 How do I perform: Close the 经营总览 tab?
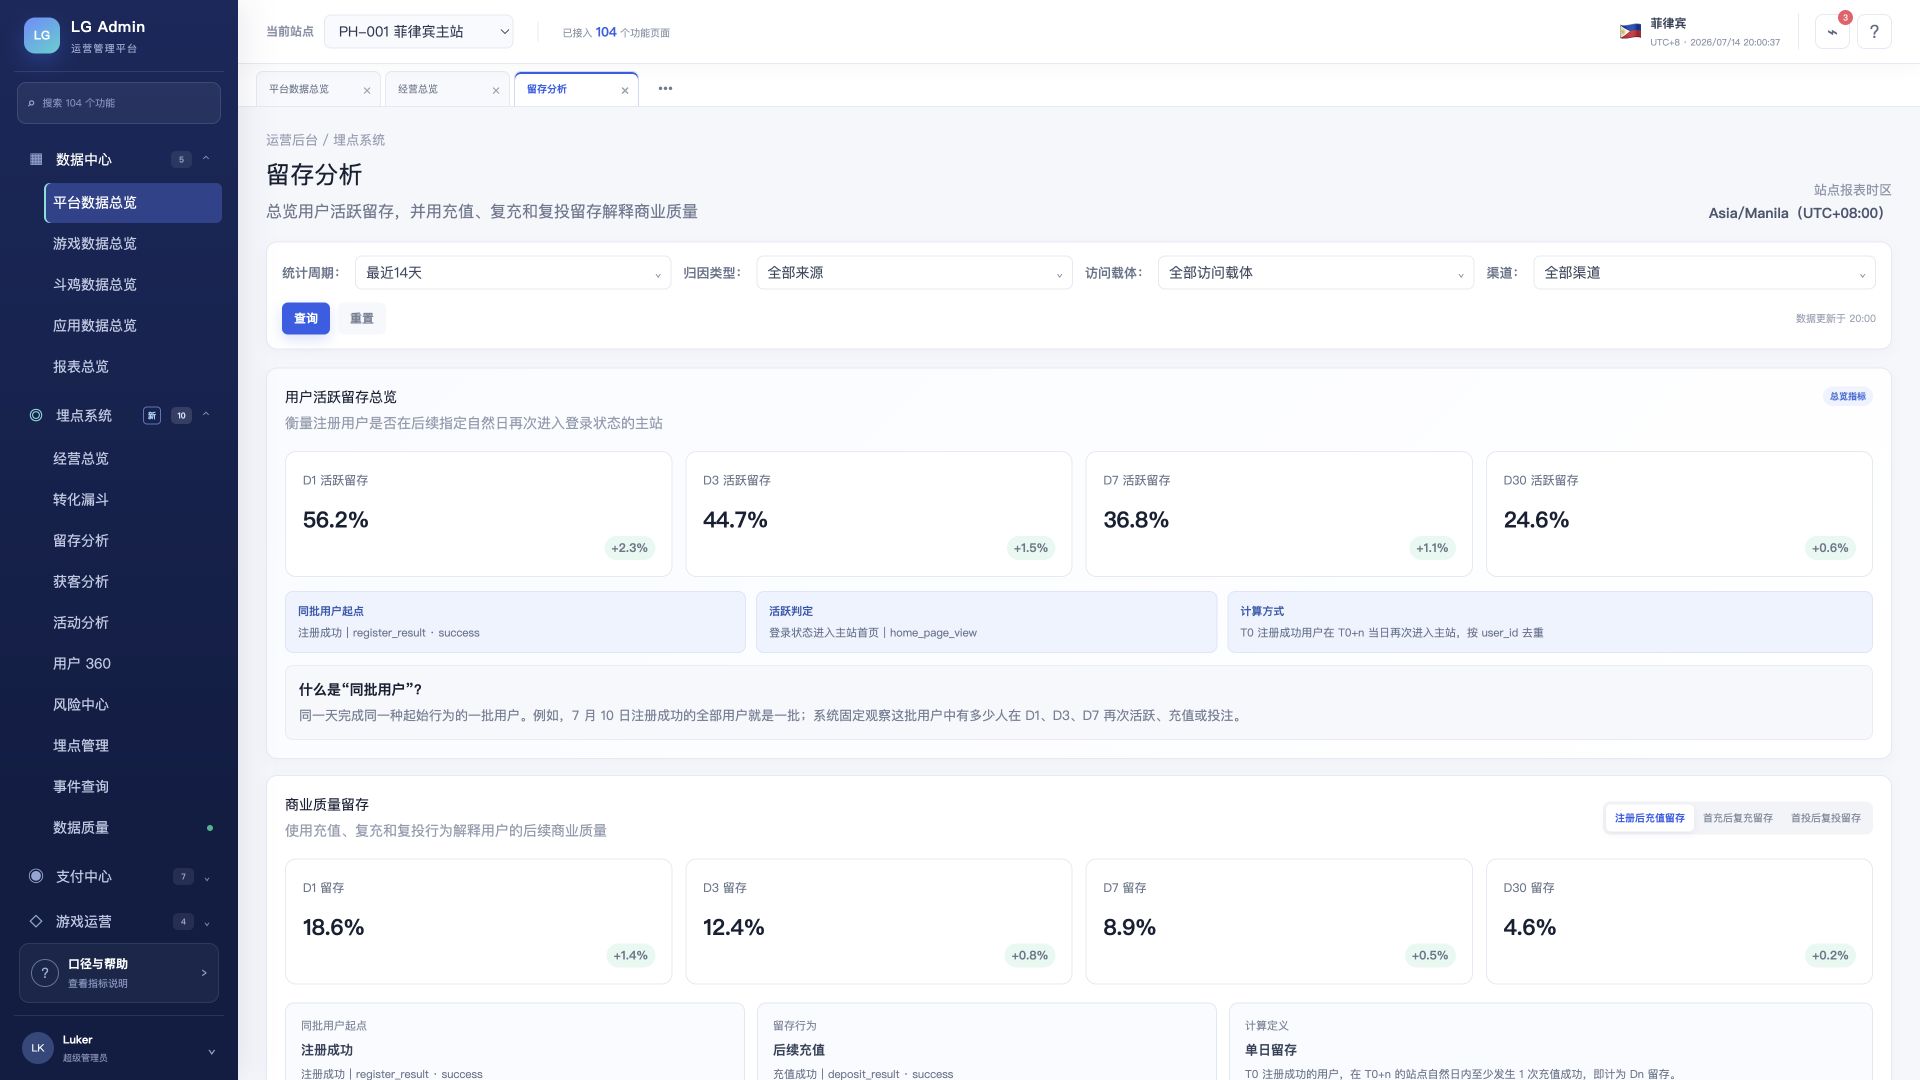coord(496,90)
